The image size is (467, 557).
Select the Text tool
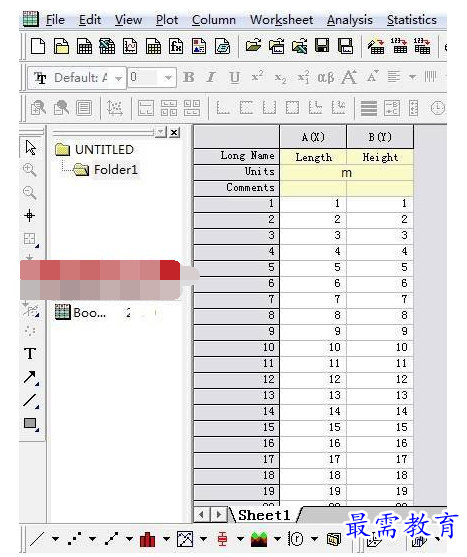(x=30, y=353)
